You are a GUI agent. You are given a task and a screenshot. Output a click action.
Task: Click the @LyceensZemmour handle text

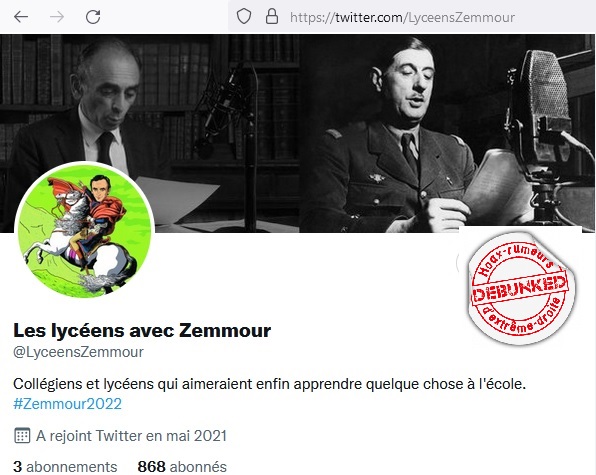(78, 352)
